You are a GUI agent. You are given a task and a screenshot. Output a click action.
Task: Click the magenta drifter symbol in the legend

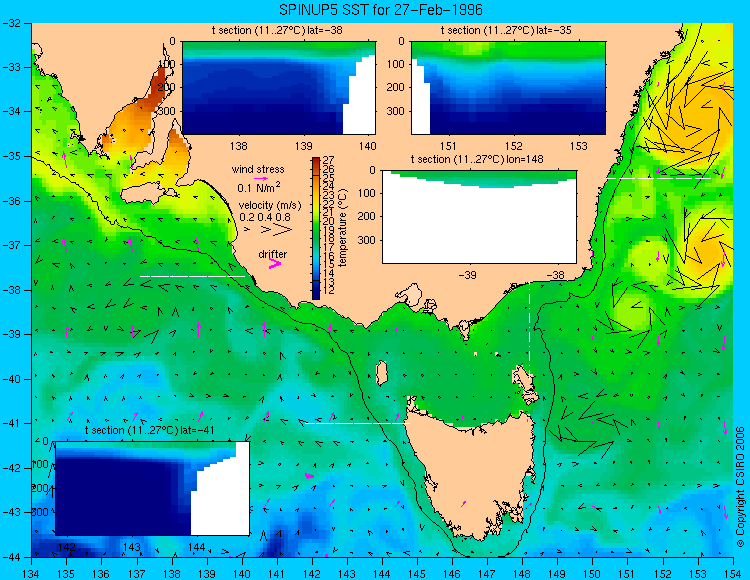(x=275, y=263)
